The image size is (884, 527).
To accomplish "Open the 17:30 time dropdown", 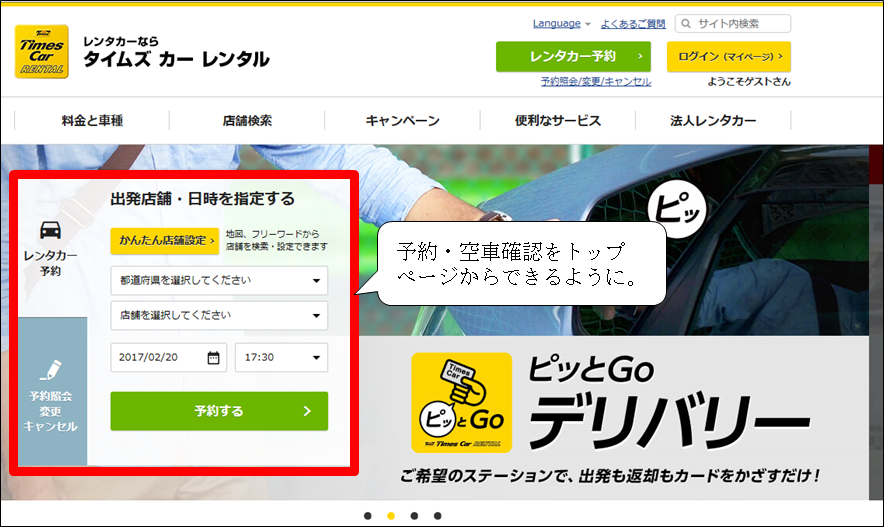I will 281,358.
